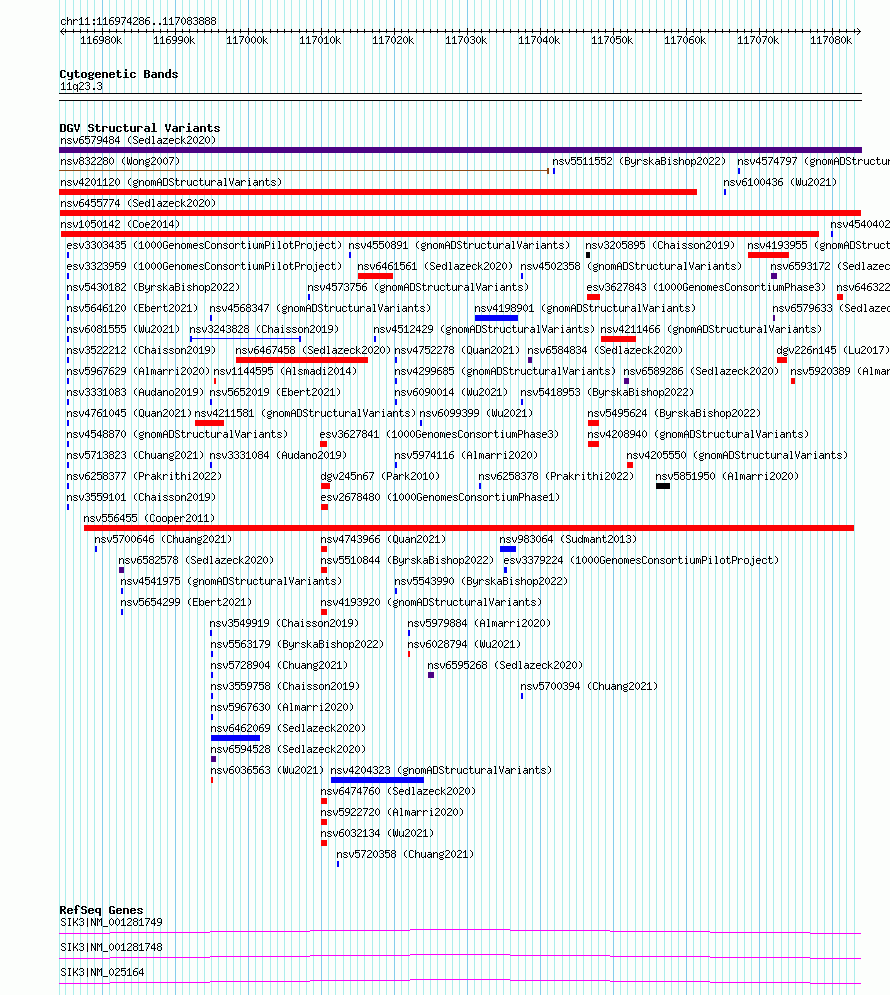Click the nsv6579484 (Sedlazeck2020) variant label
The width and height of the screenshot is (890, 995).
pyautogui.click(x=138, y=140)
